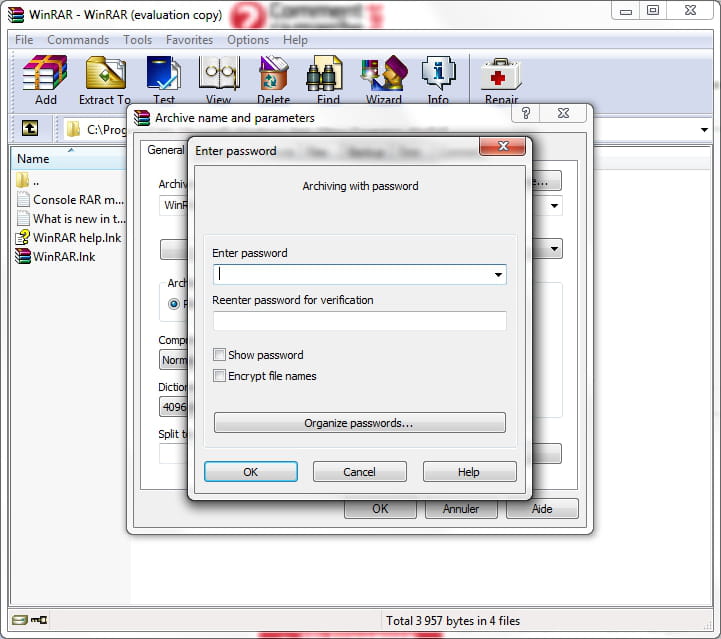Click the Test archive toolbar icon

pos(163,73)
